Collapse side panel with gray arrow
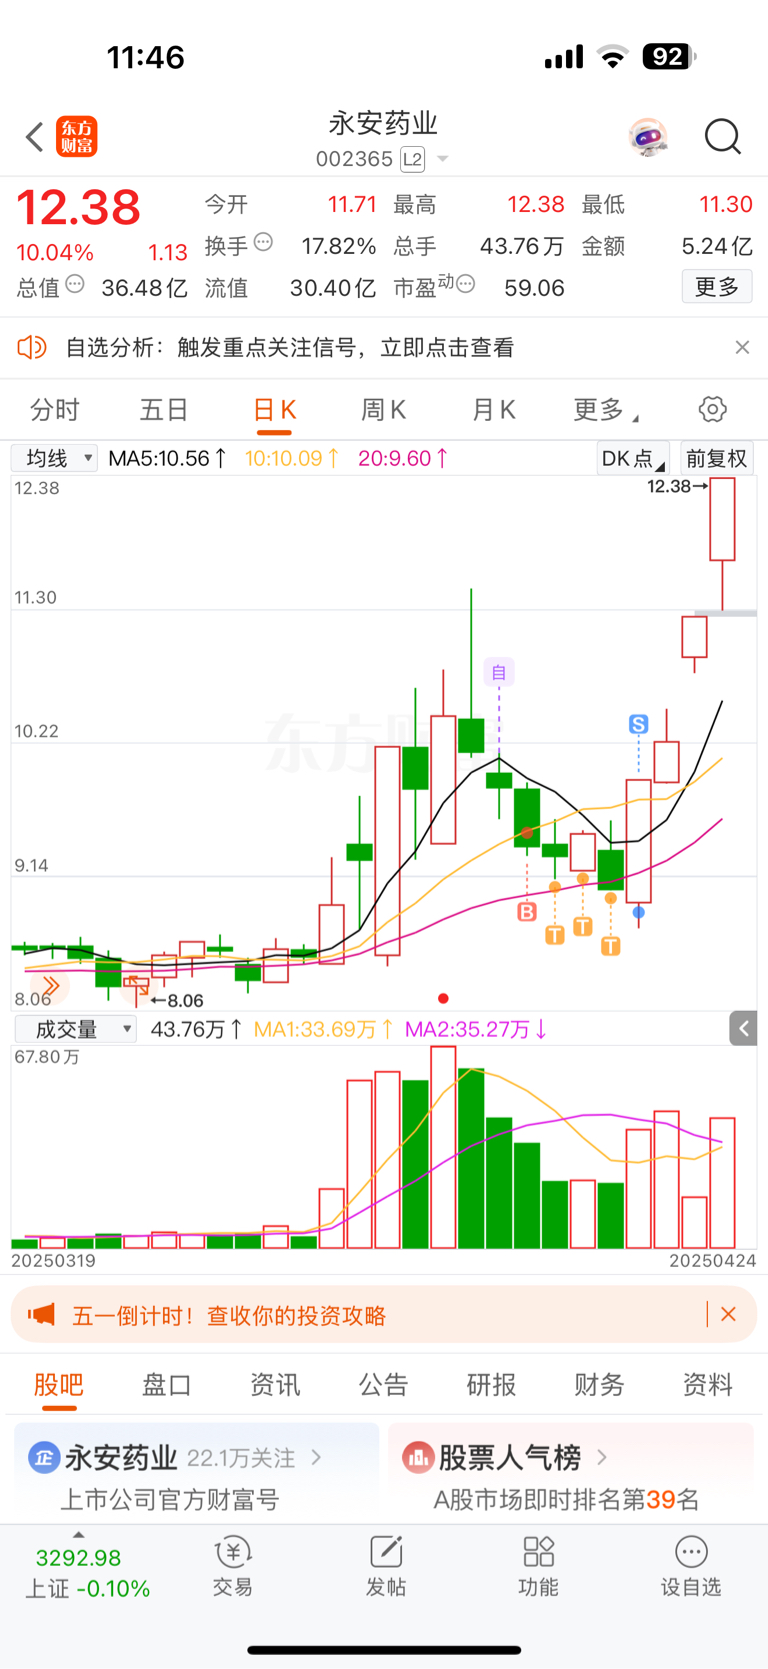This screenshot has width=768, height=1669. tap(743, 1028)
